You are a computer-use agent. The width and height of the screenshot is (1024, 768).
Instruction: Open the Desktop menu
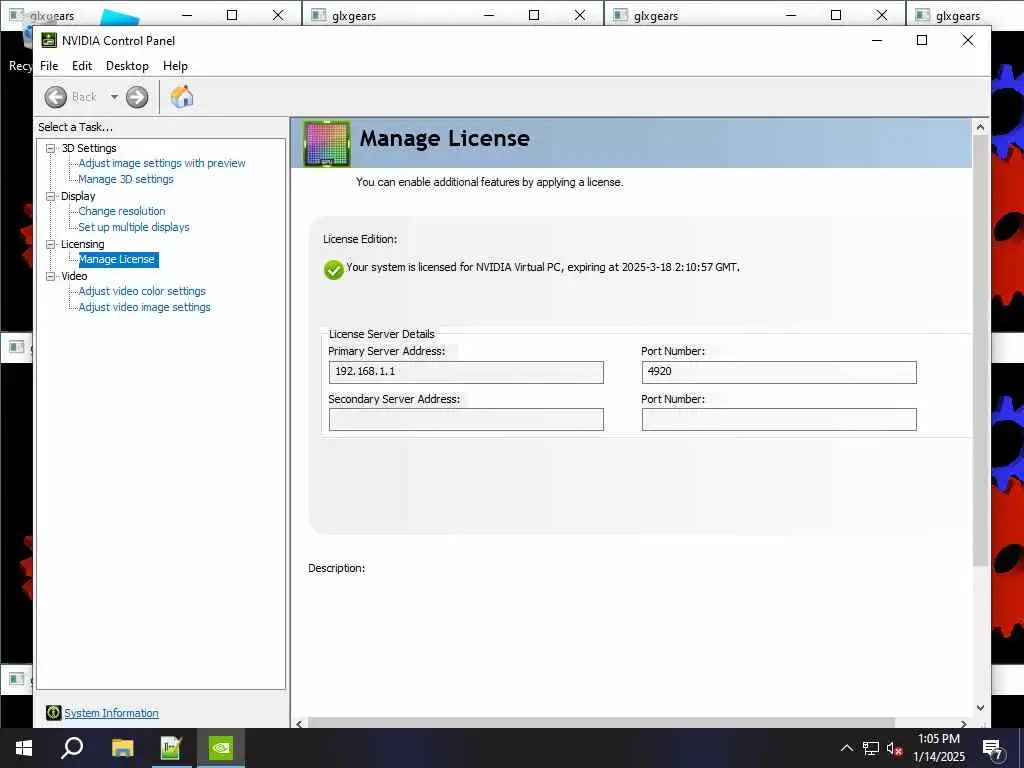click(x=127, y=66)
